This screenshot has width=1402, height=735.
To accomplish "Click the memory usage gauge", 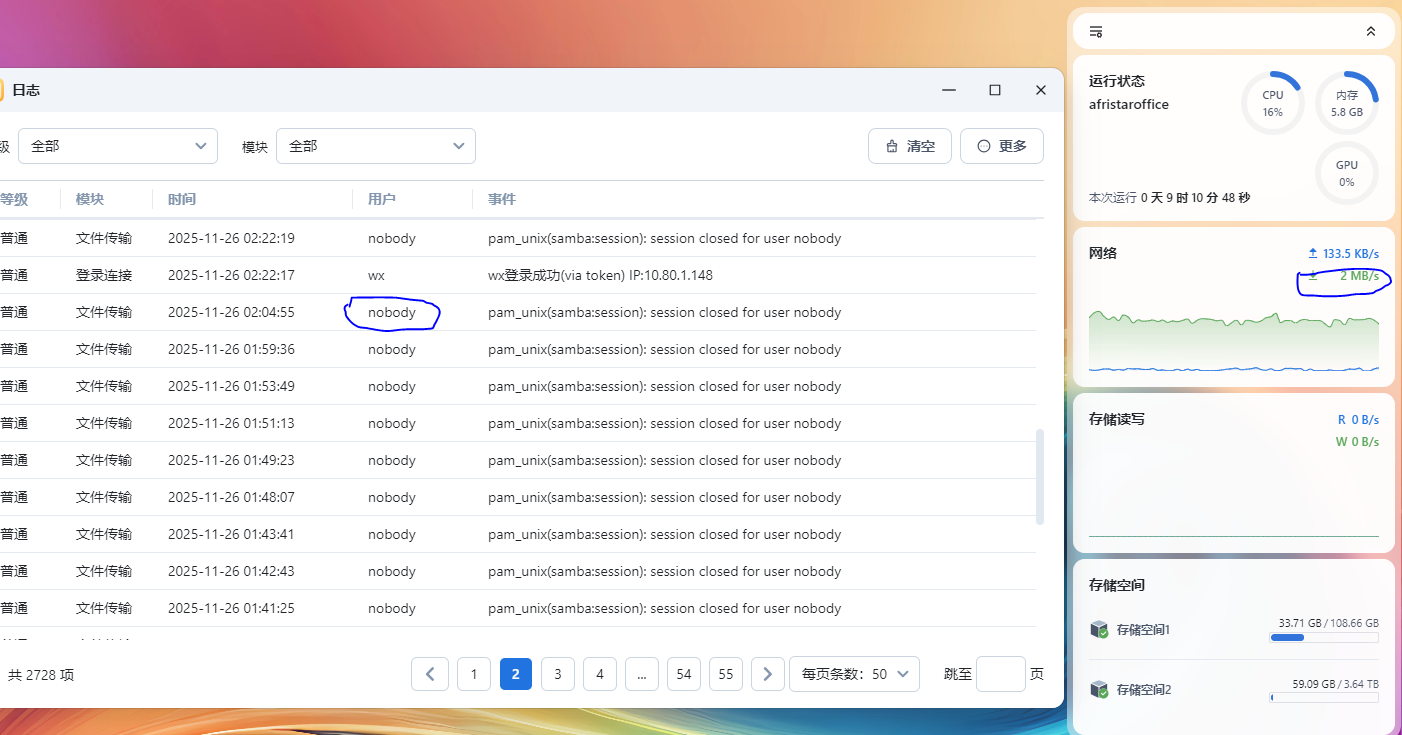I will click(x=1346, y=103).
